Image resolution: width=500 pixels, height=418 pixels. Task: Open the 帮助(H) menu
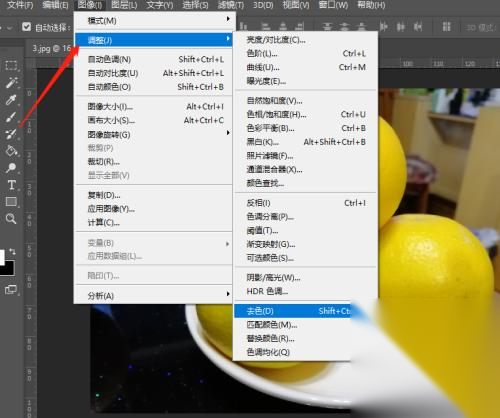pyautogui.click(x=371, y=5)
